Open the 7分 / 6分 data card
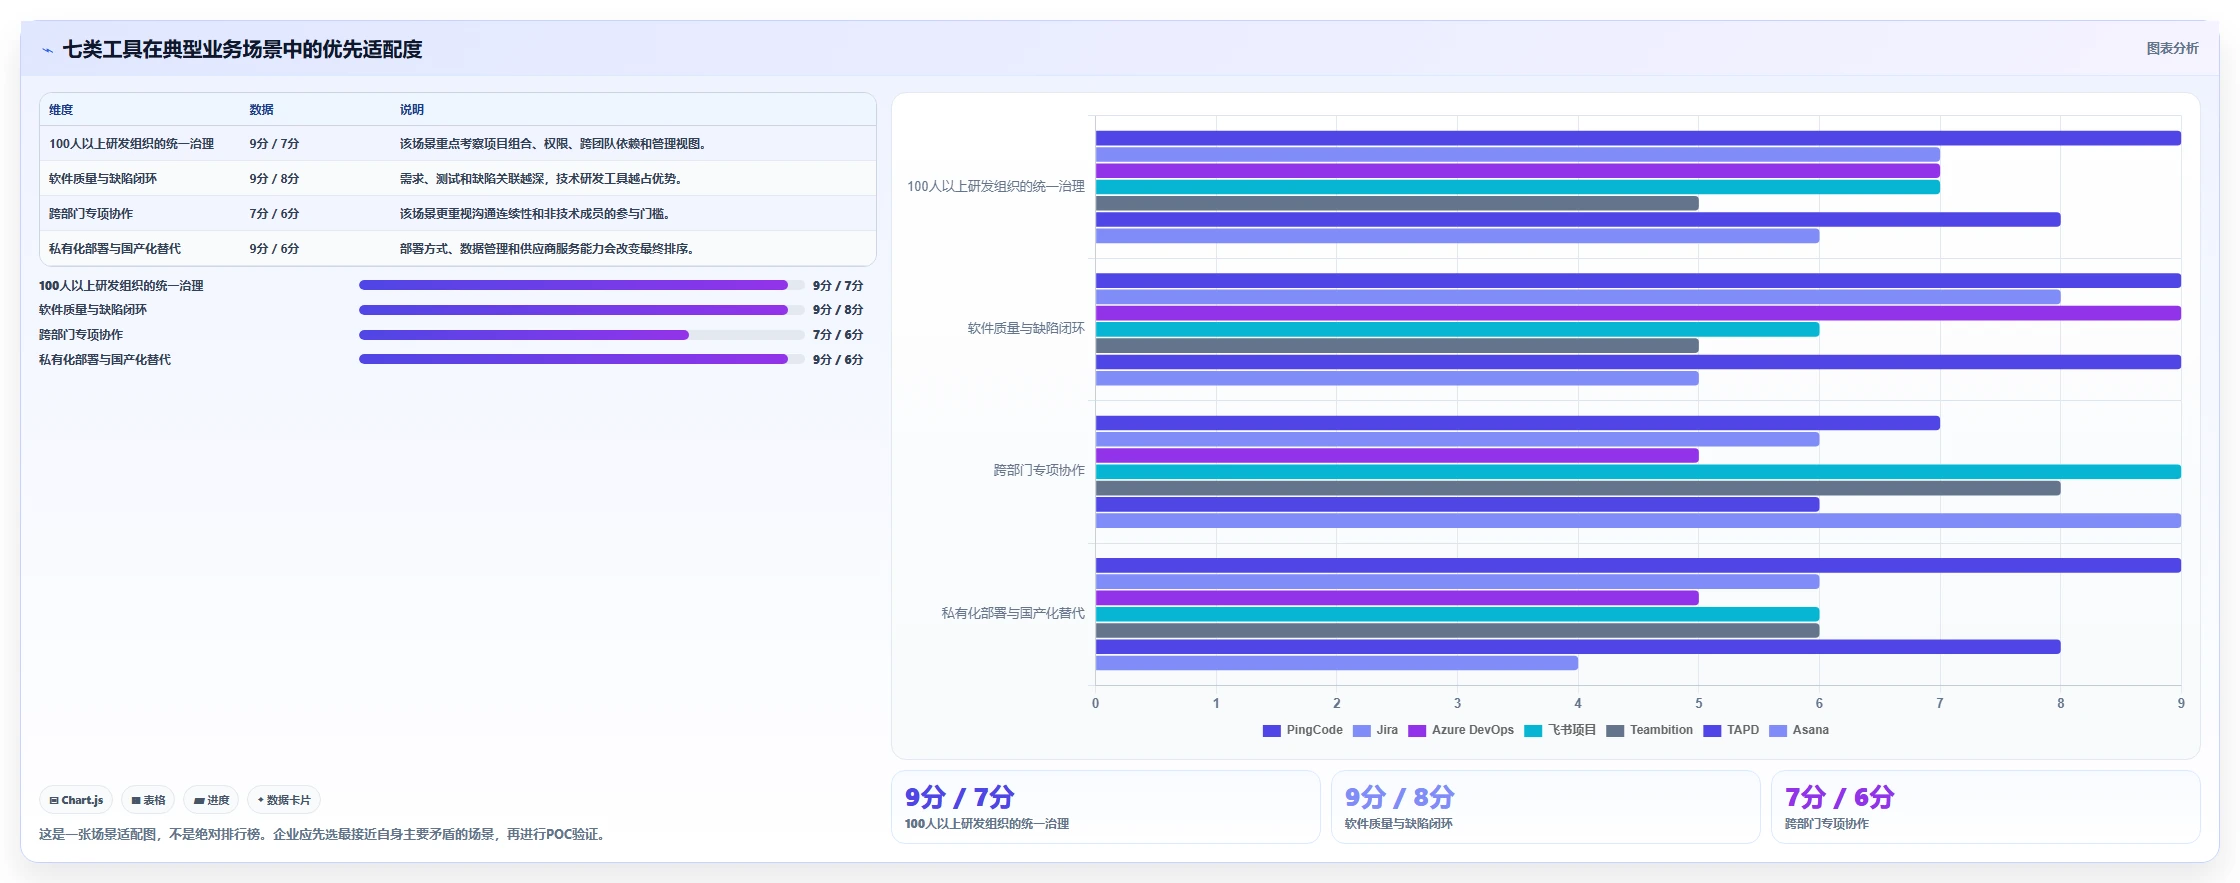2240x883 pixels. coord(1985,807)
